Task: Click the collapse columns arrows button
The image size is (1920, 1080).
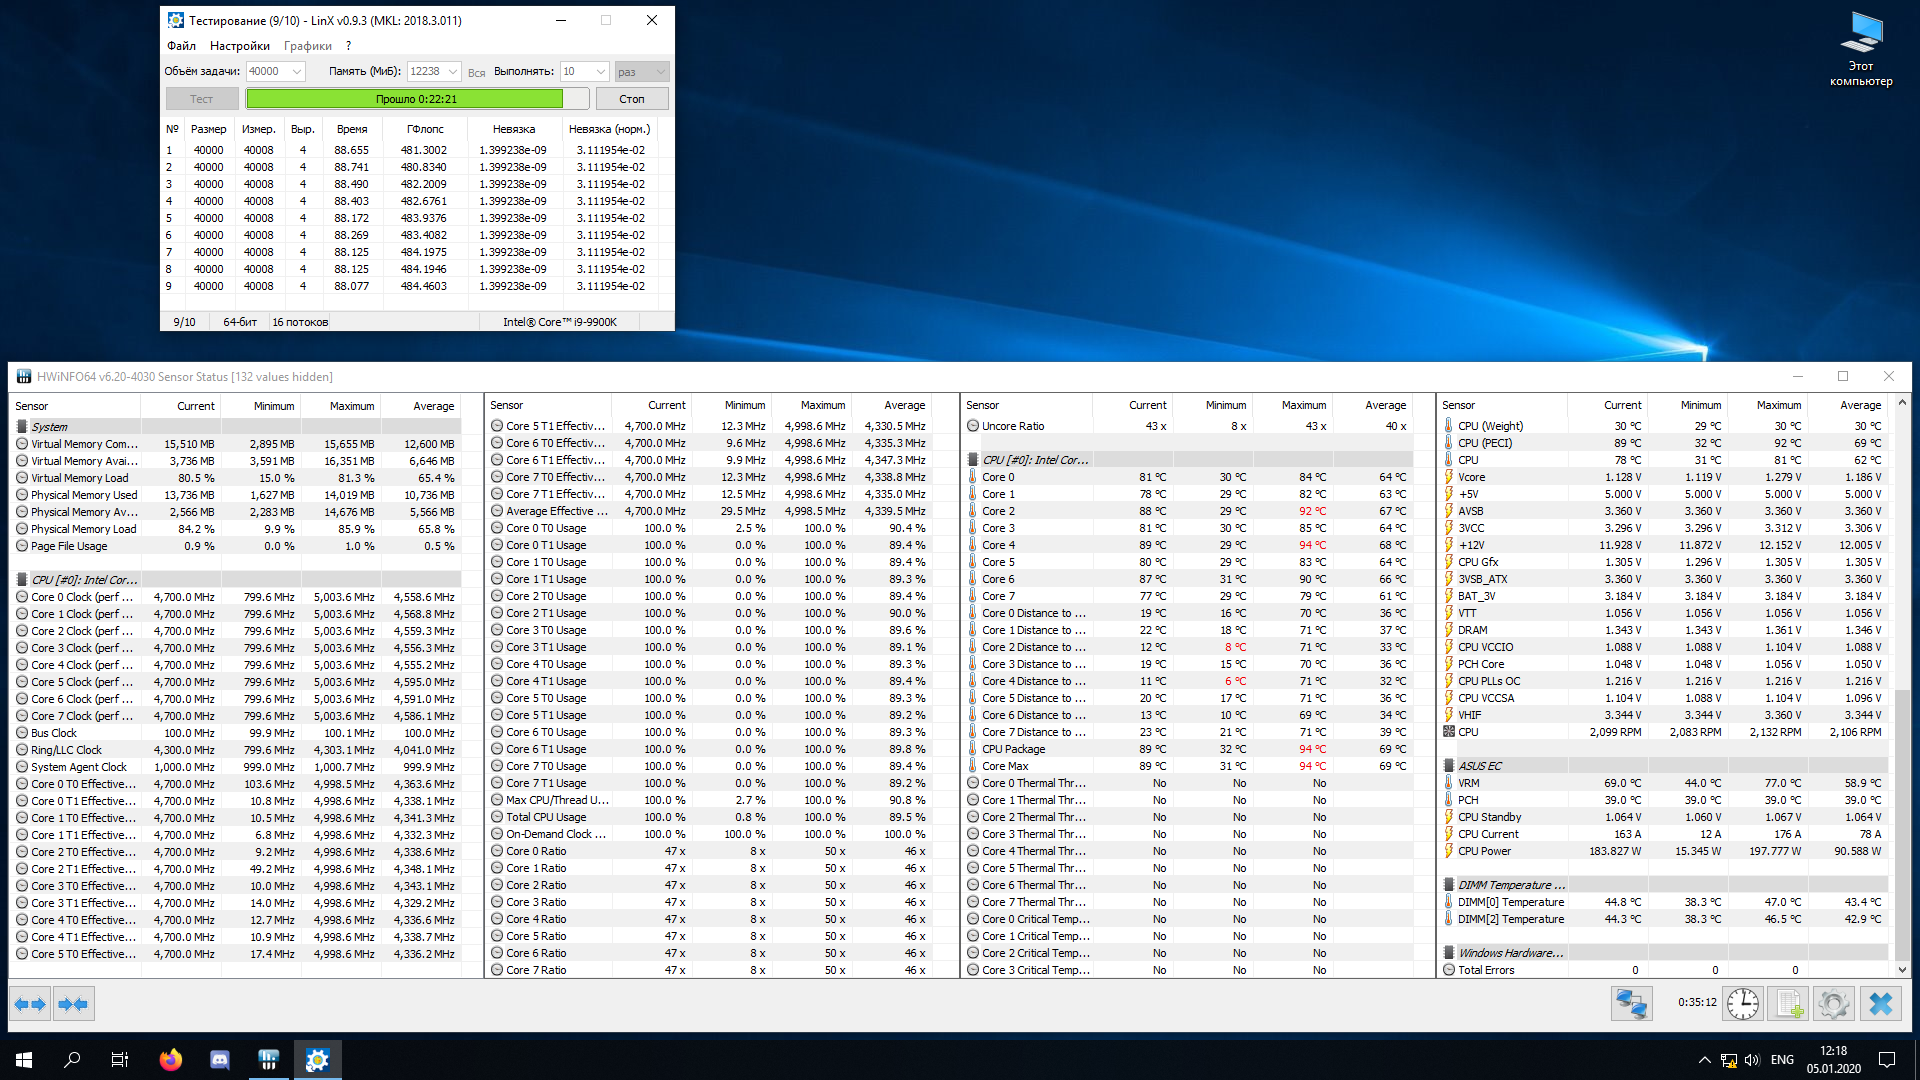Action: [73, 1004]
